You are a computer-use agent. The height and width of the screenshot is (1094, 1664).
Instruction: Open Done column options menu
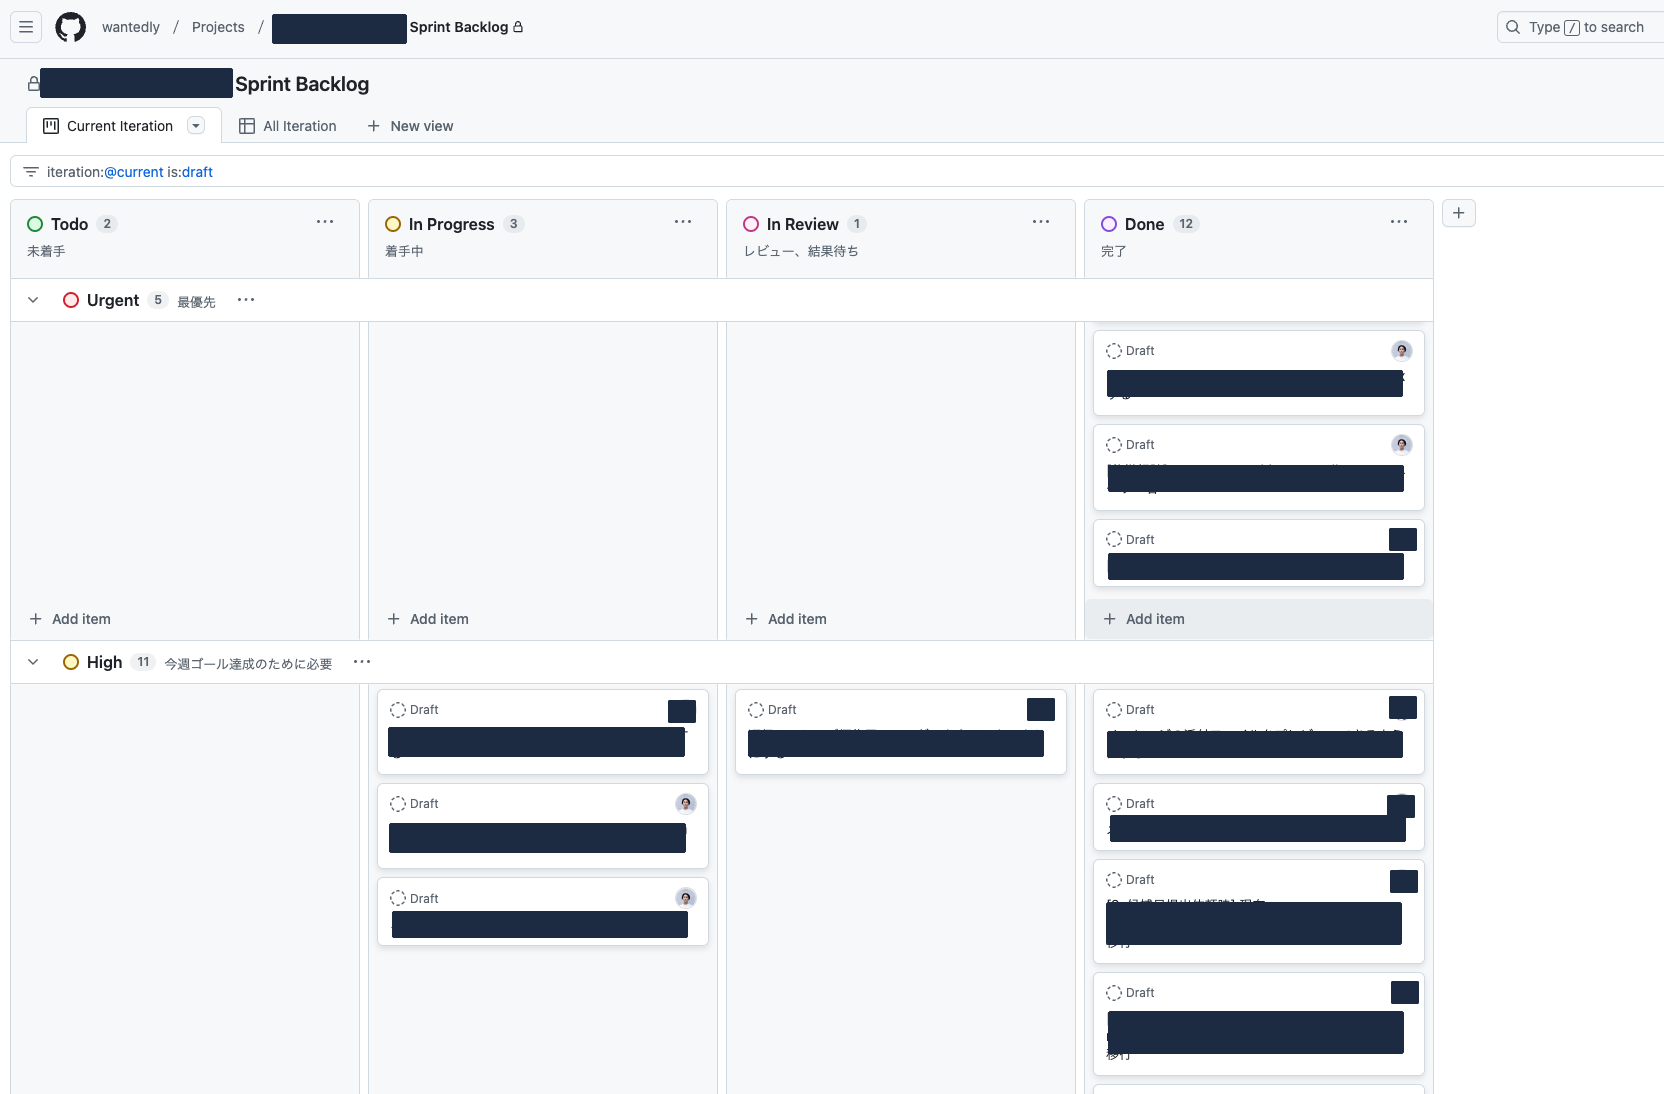pos(1399,222)
